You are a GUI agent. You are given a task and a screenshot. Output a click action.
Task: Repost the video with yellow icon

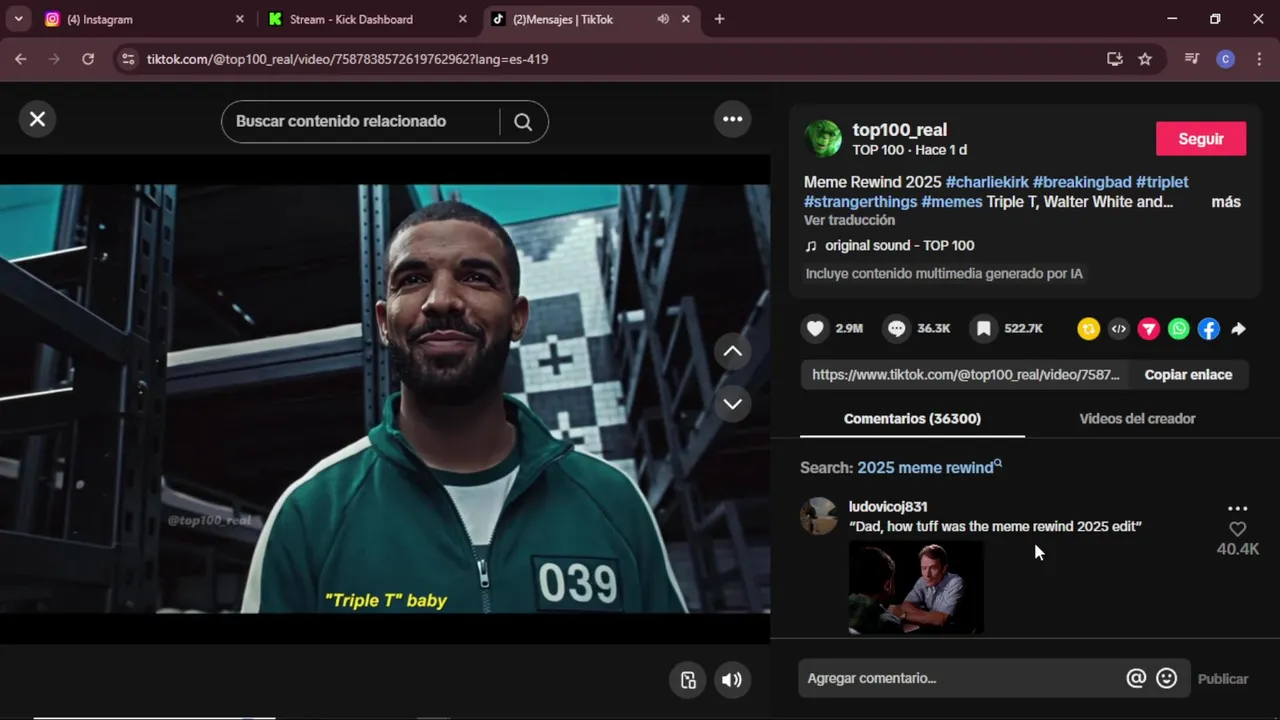pos(1088,329)
